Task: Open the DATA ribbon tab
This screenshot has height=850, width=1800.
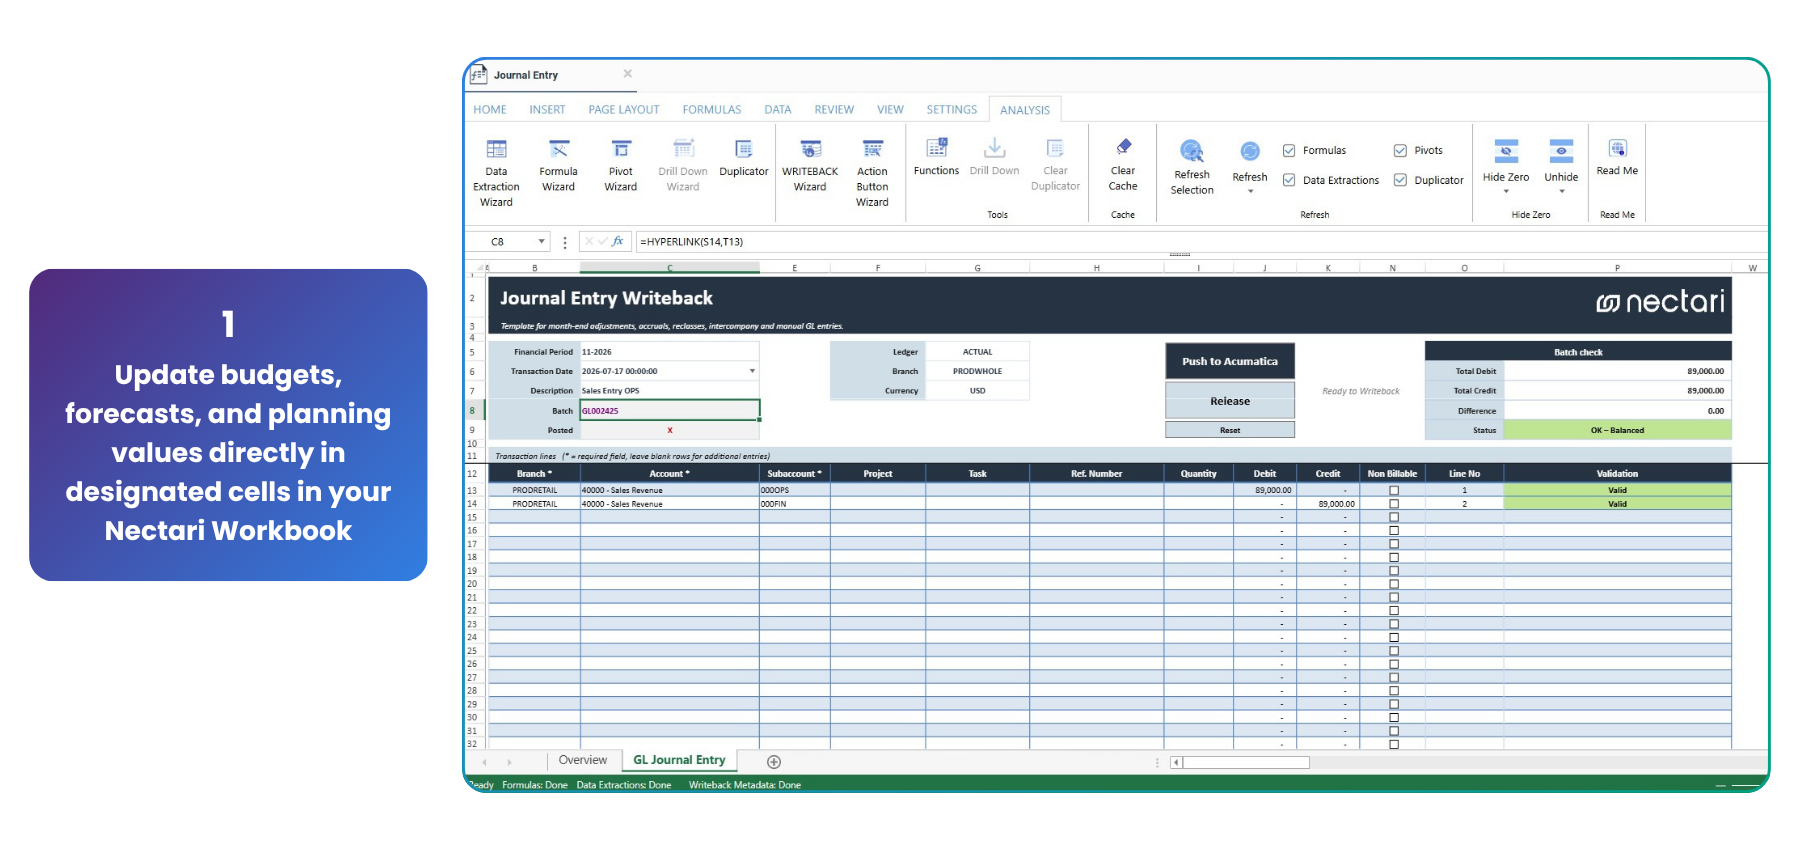Action: [x=778, y=110]
